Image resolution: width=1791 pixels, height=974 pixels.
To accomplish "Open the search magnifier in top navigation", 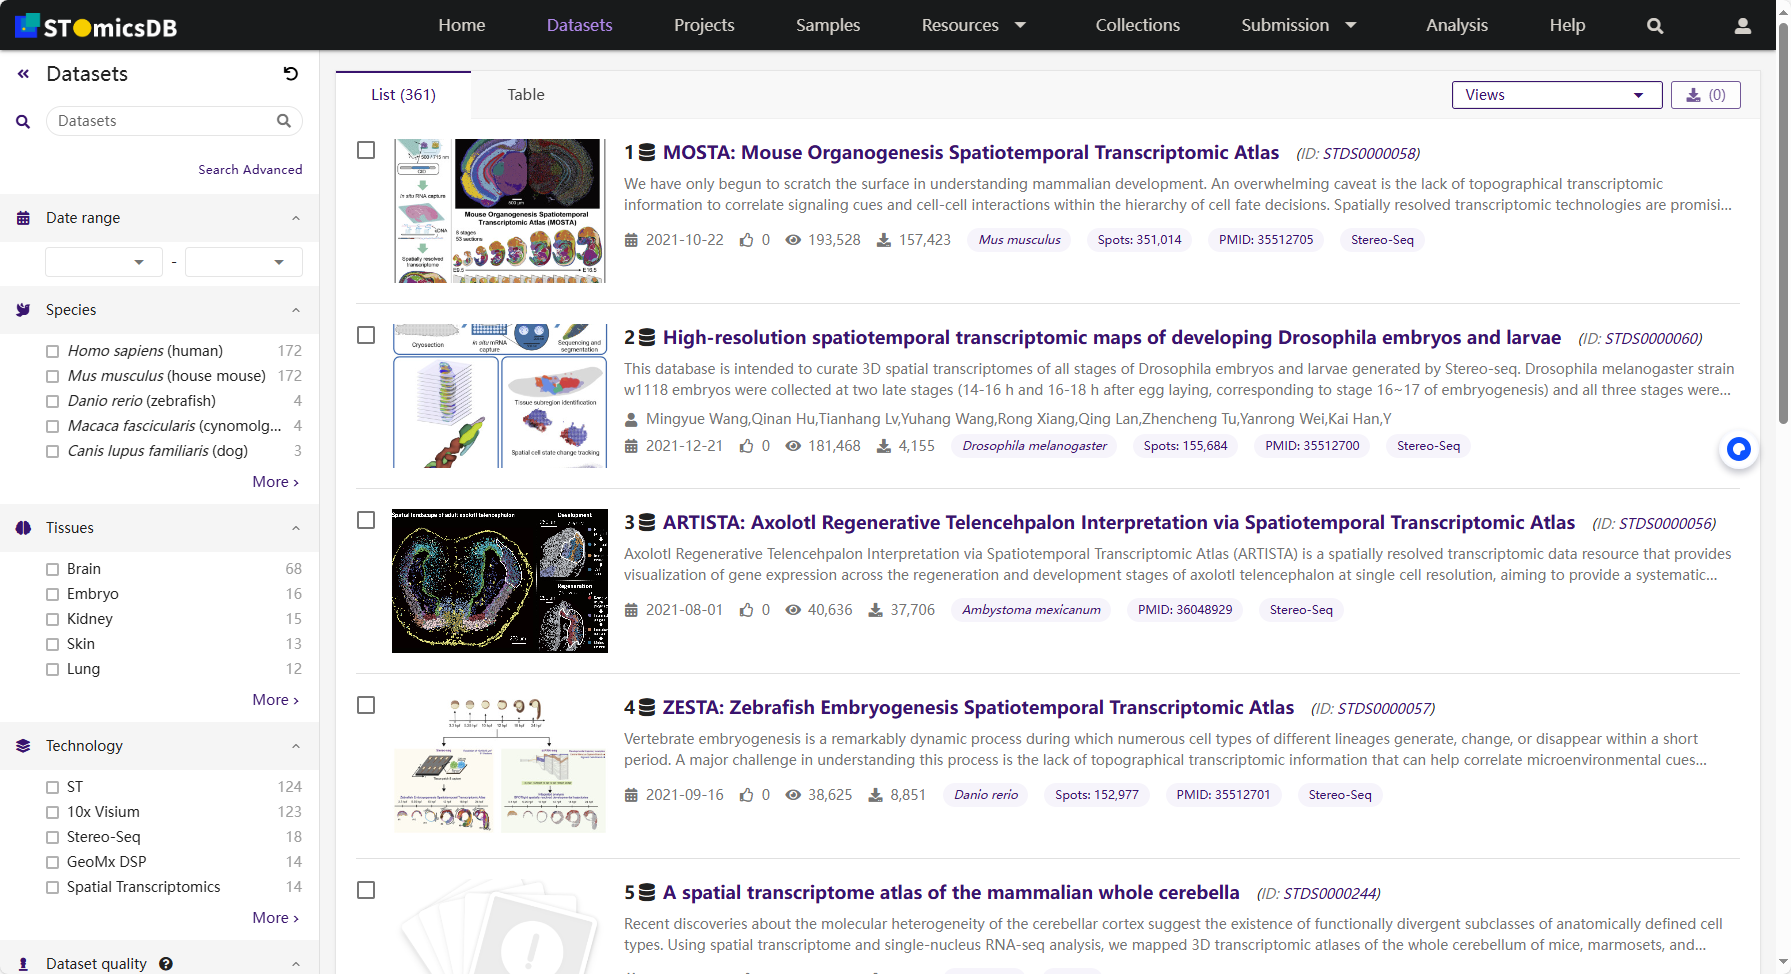I will [1655, 26].
